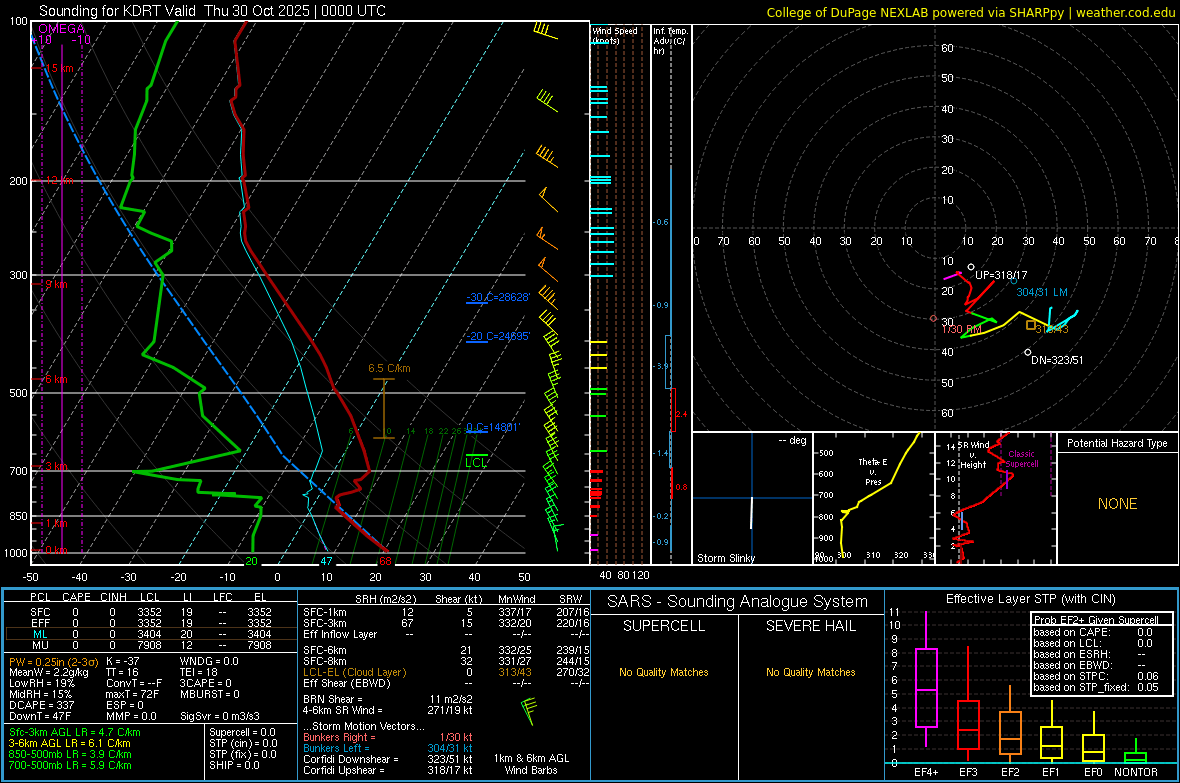This screenshot has height=783, width=1180.
Task: Select the OMEGA label on the skew-T
Action: click(62, 29)
